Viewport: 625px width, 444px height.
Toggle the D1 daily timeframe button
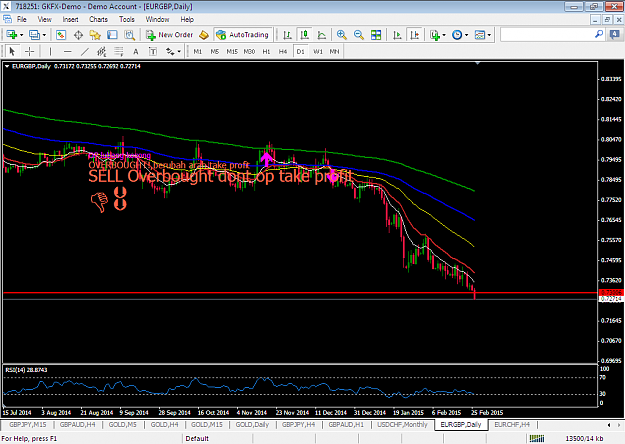pyautogui.click(x=300, y=51)
